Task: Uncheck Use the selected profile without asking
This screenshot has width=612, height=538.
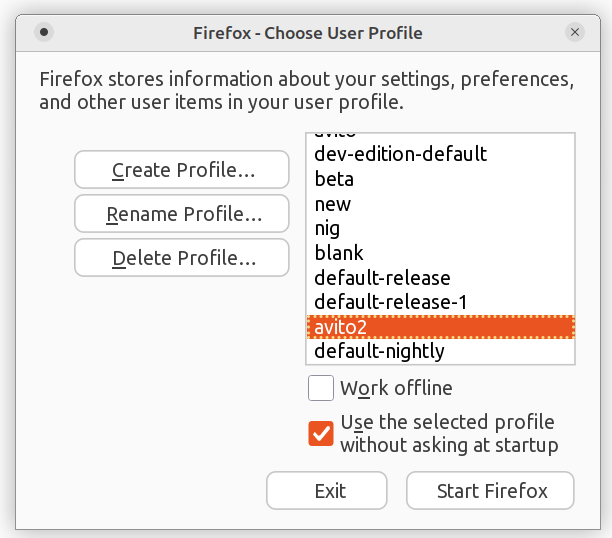Action: click(x=321, y=433)
